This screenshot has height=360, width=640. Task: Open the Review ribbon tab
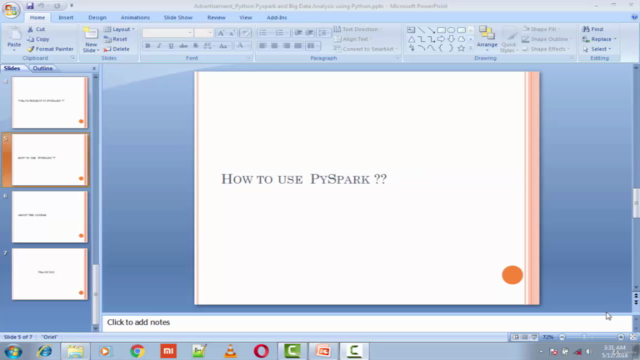[x=216, y=18]
